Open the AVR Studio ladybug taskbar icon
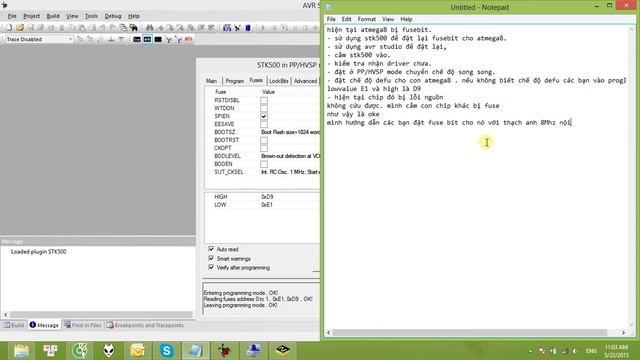Viewport: 640px width, 360px height. 224,351
